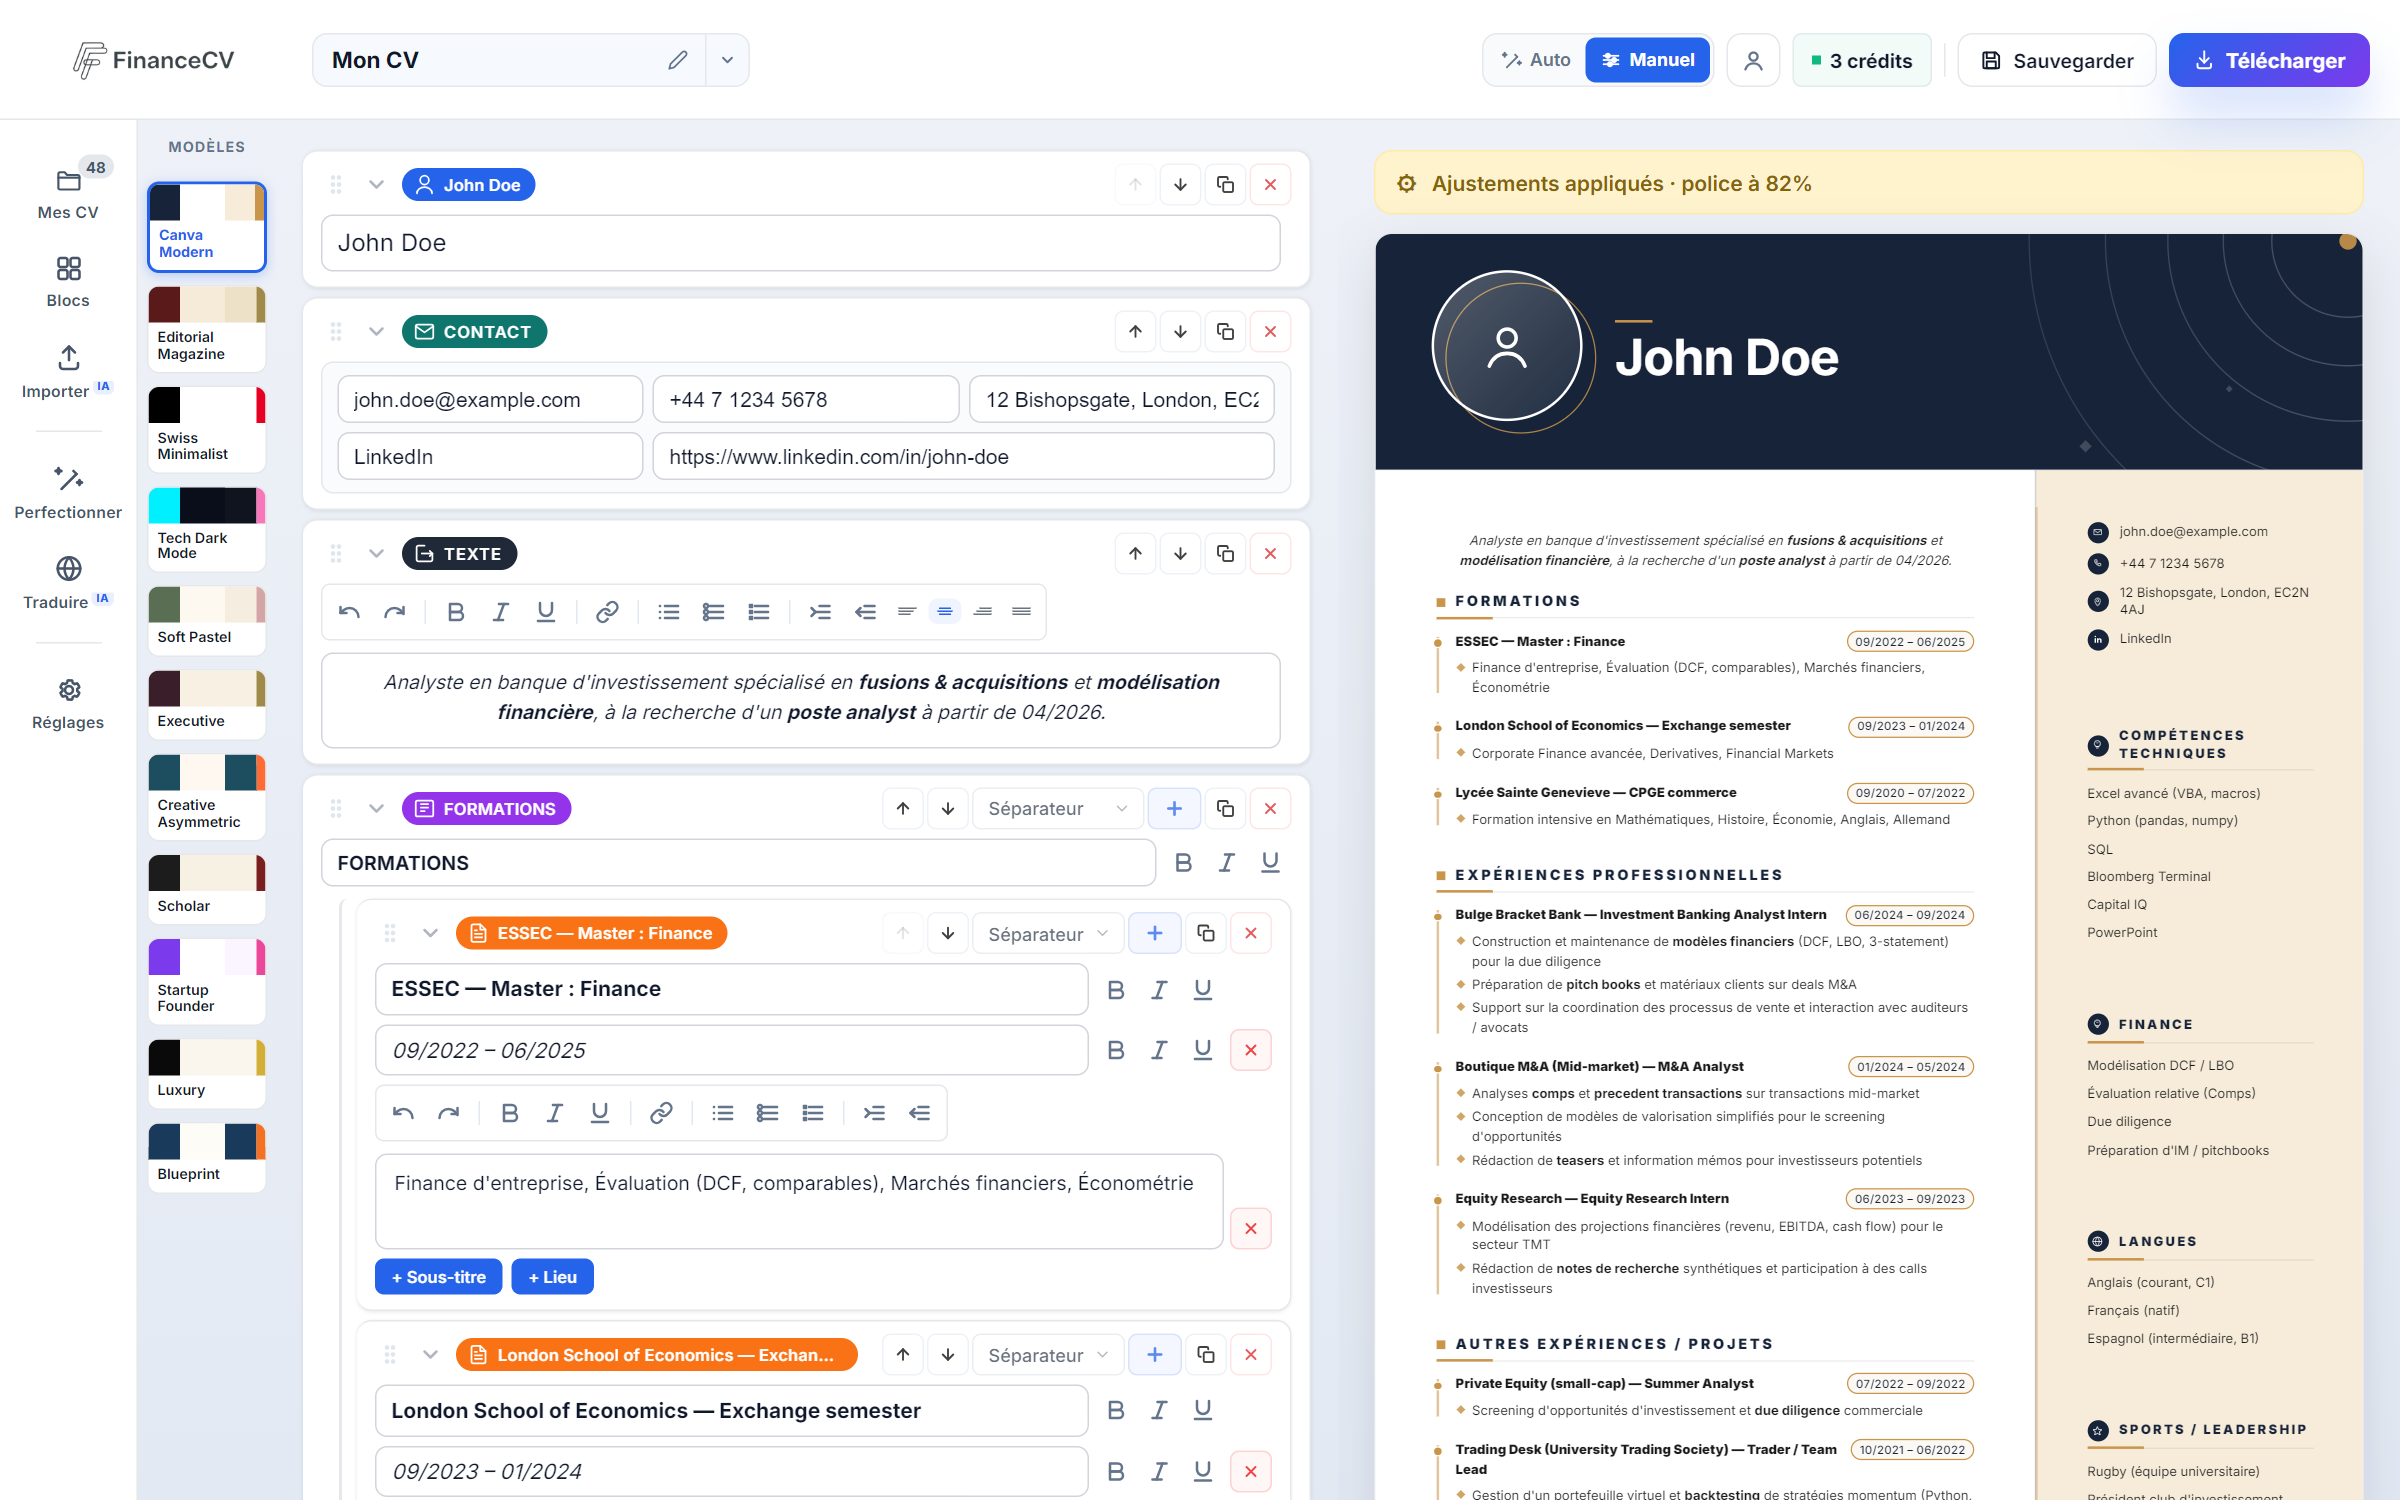Toggle italic for ESSEC — Master : Finance title
This screenshot has height=1500, width=2400.
click(x=1159, y=990)
